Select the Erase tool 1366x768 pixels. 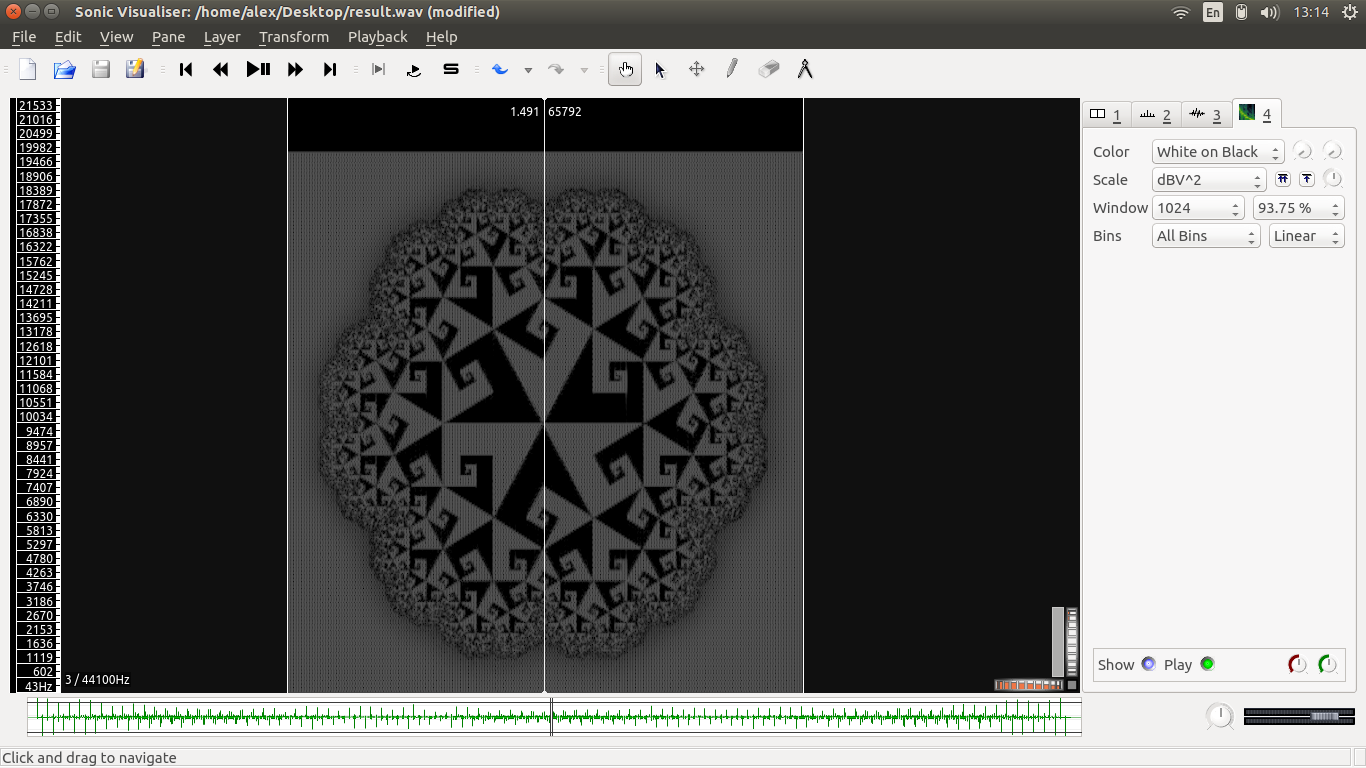[x=768, y=69]
